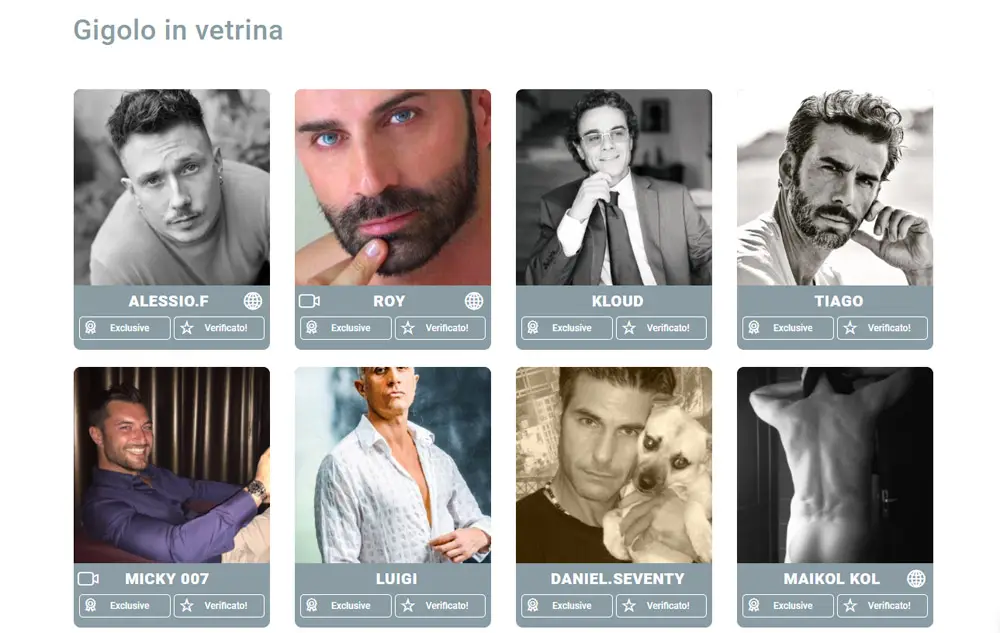Open the MICKY 007 profile photo
The height and width of the screenshot is (633, 1000).
pos(172,465)
